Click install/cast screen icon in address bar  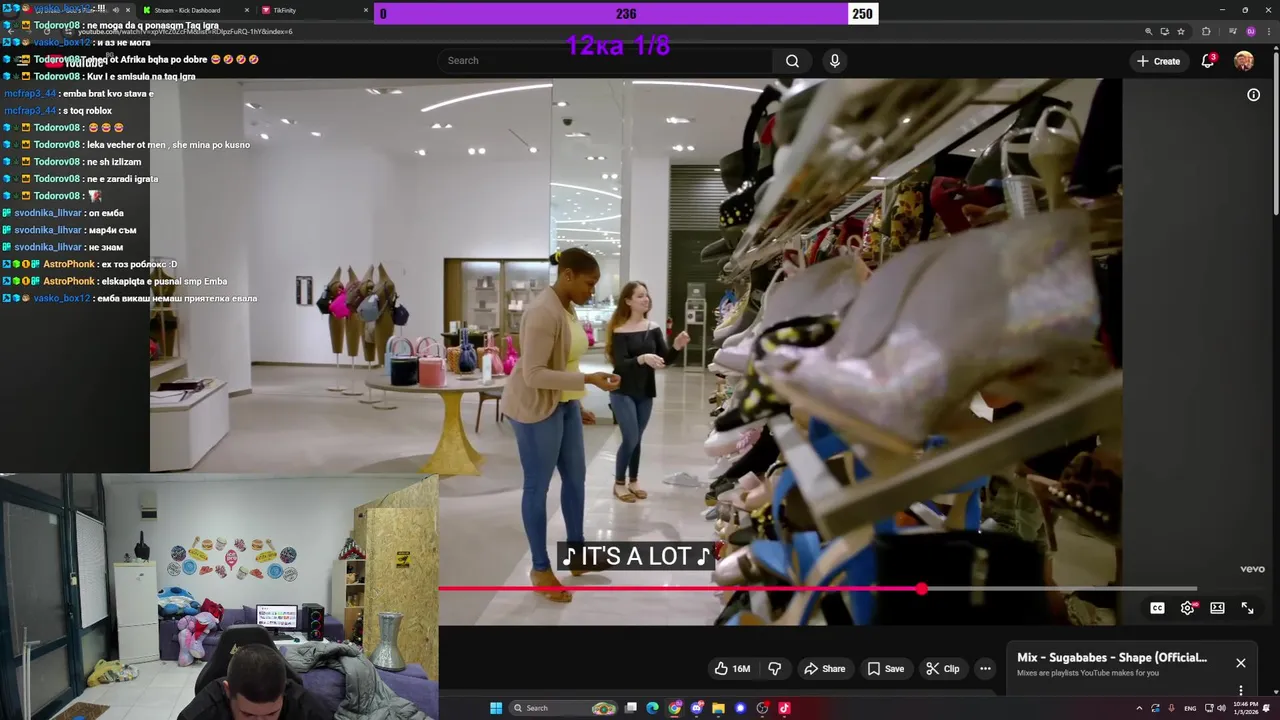click(1164, 31)
